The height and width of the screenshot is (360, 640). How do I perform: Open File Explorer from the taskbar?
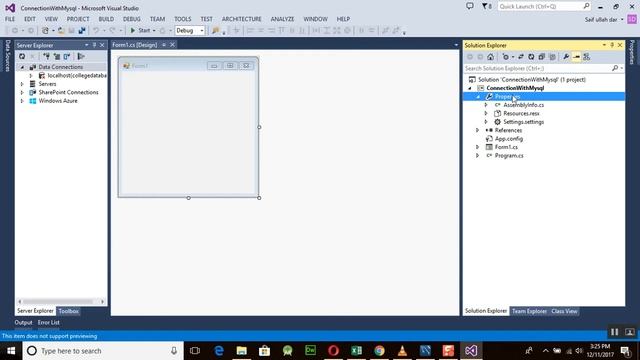[x=242, y=351]
